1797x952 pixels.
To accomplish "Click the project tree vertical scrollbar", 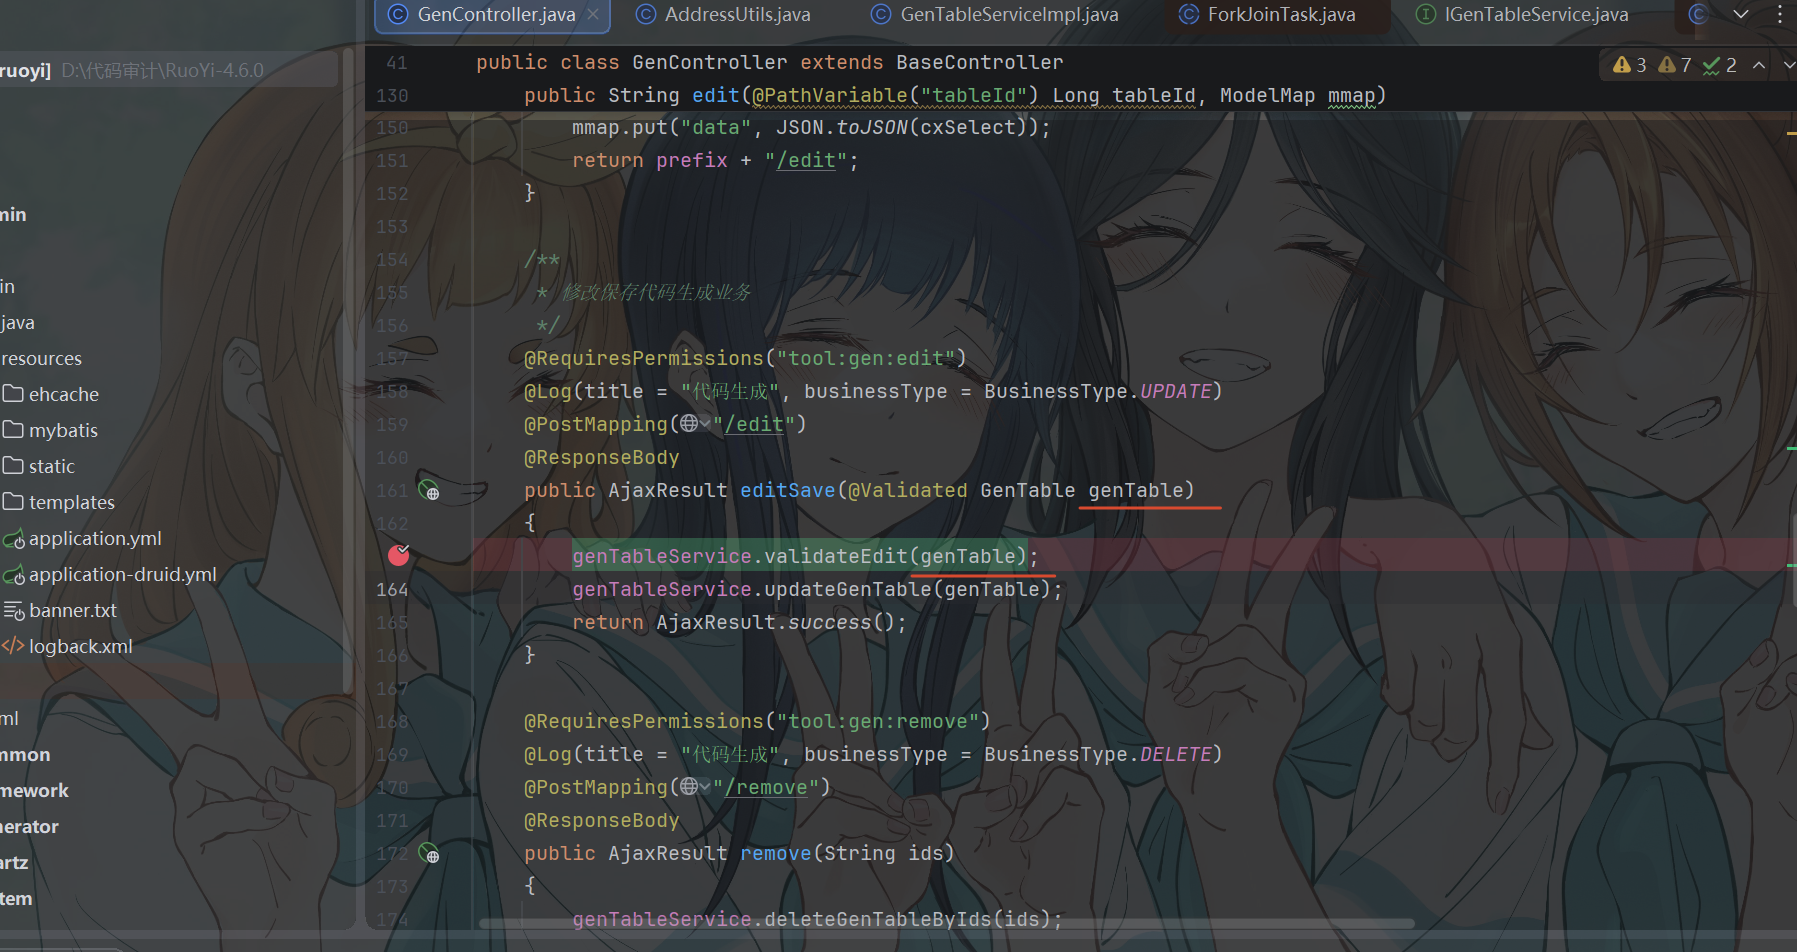I will tap(347, 371).
